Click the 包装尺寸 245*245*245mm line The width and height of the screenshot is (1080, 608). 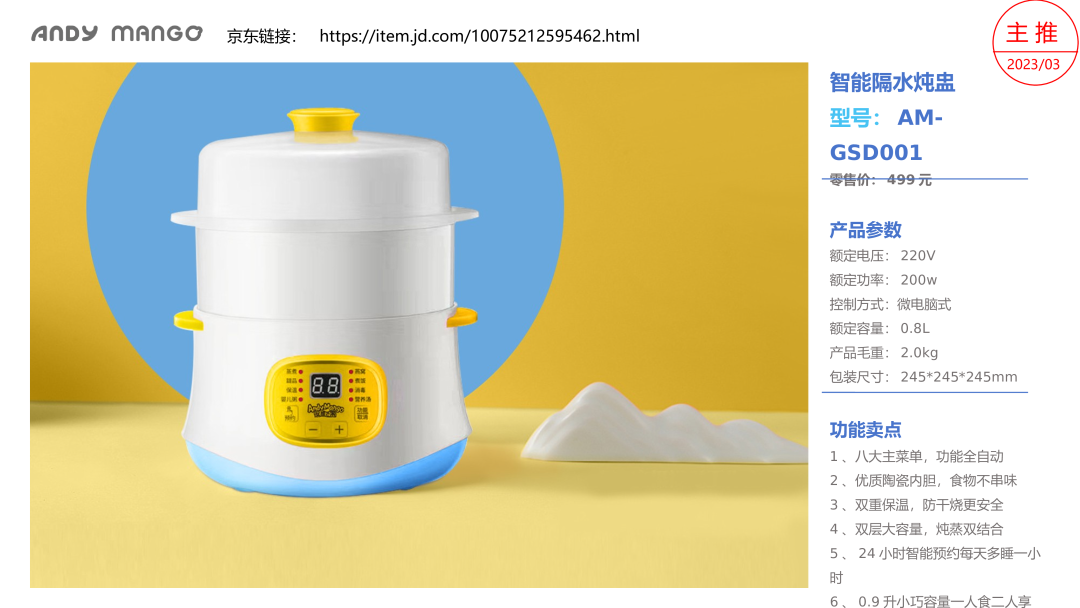pyautogui.click(x=923, y=377)
